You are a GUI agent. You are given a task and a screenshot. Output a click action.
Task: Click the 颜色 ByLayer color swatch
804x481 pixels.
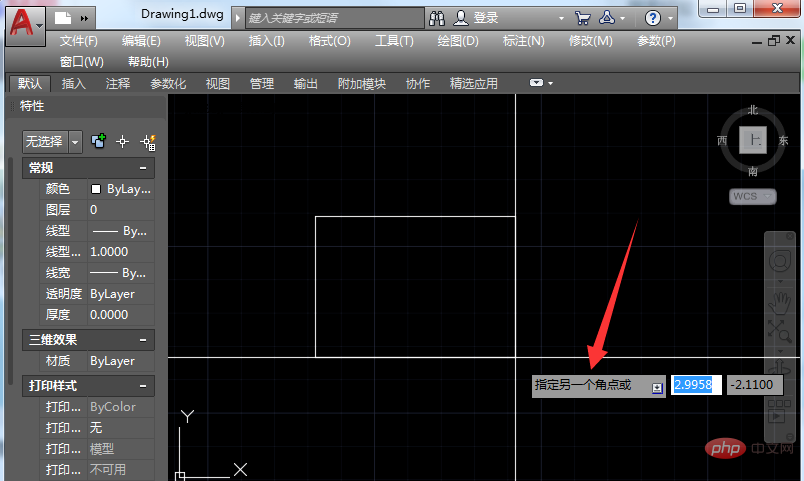tap(96, 189)
